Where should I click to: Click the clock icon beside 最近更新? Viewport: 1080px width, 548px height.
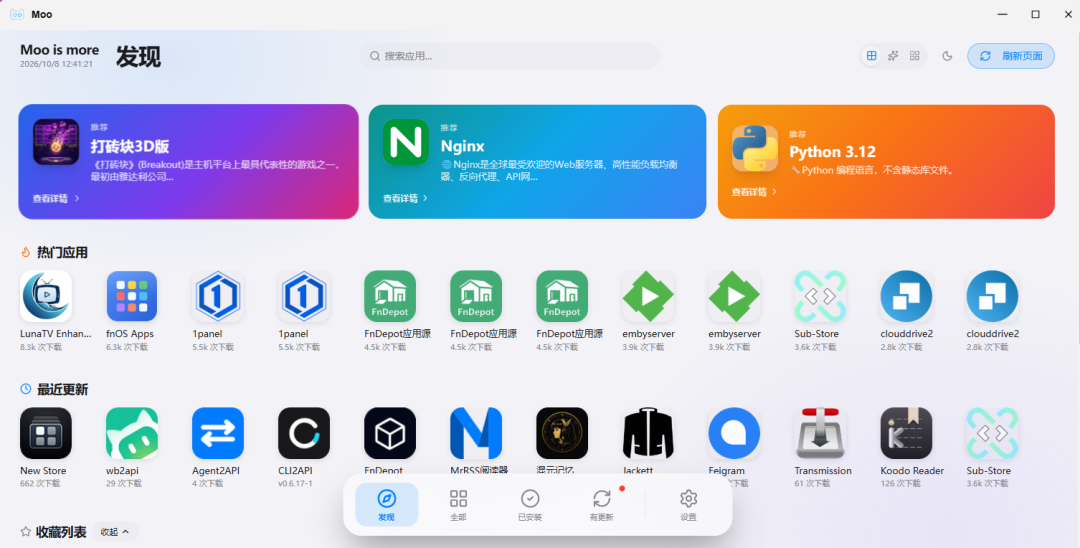[25, 389]
